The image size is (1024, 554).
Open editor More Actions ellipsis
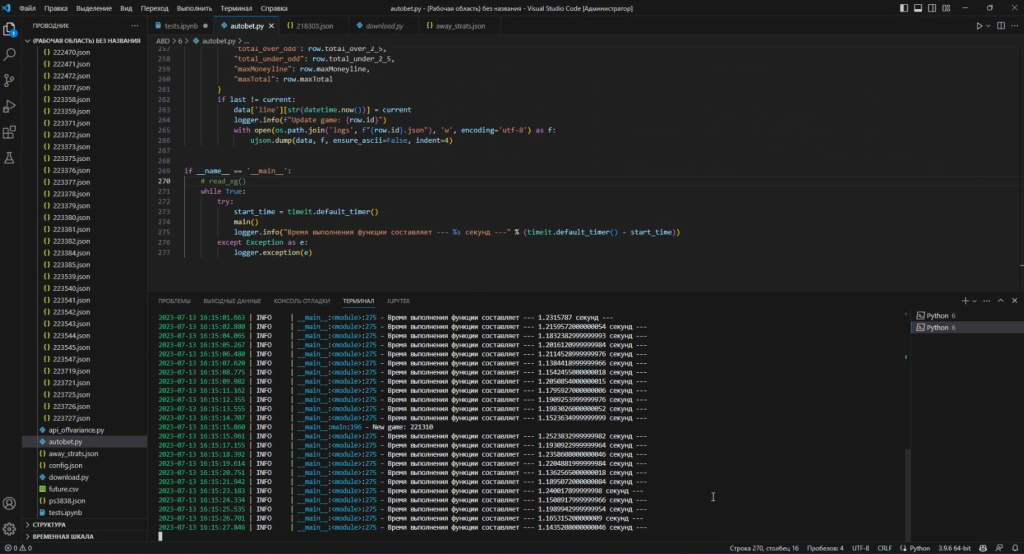(1014, 25)
